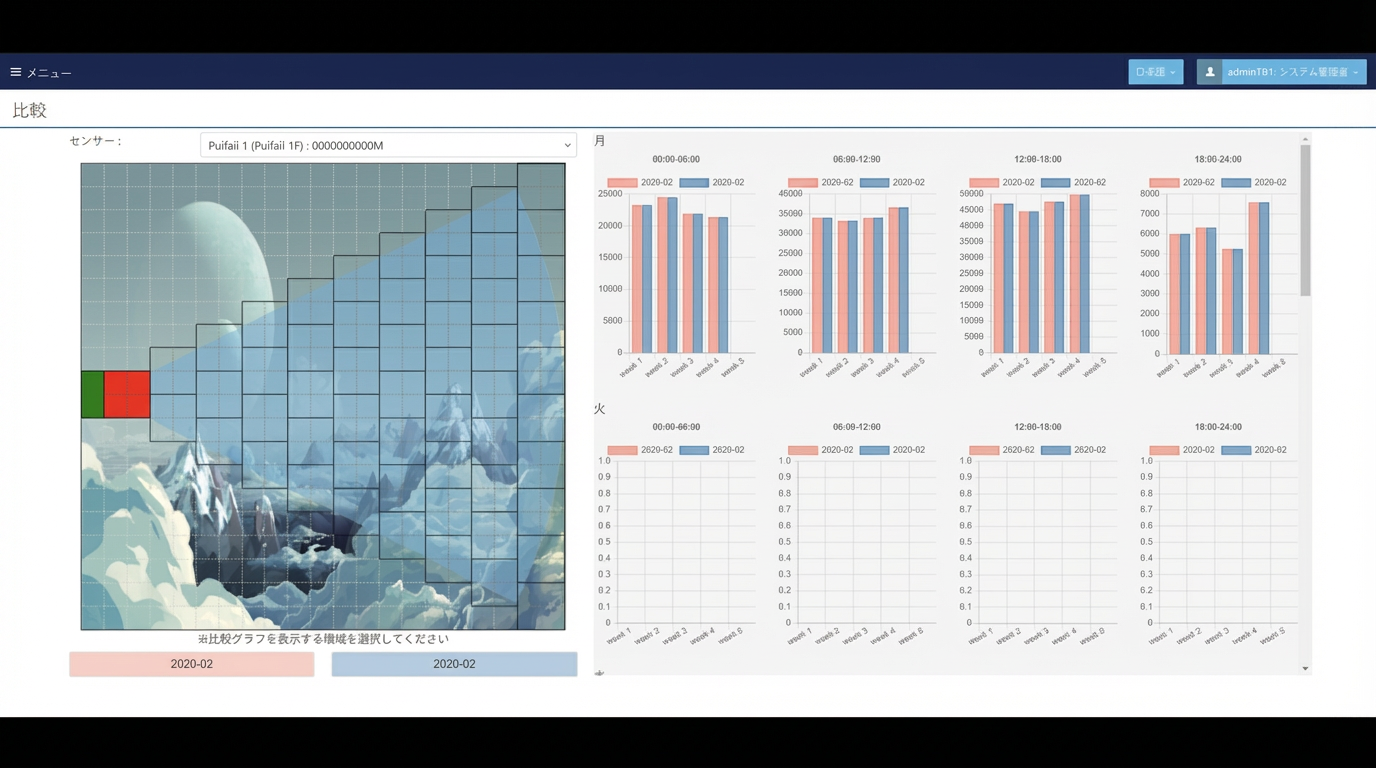Click the メニュー label in the top bar

[x=49, y=73]
